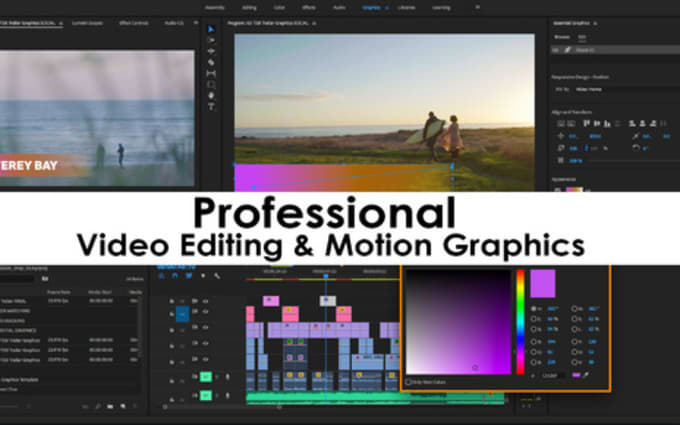This screenshot has width=680, height=425.
Task: Select the Red radio button in picker
Action: [534, 342]
